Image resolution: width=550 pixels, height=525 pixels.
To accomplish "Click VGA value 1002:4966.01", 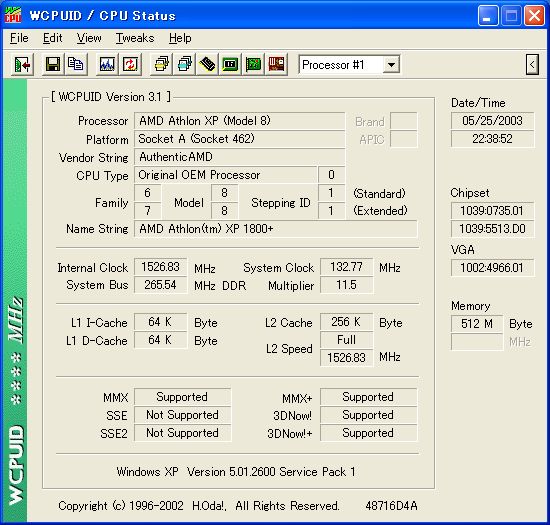I will click(x=492, y=268).
